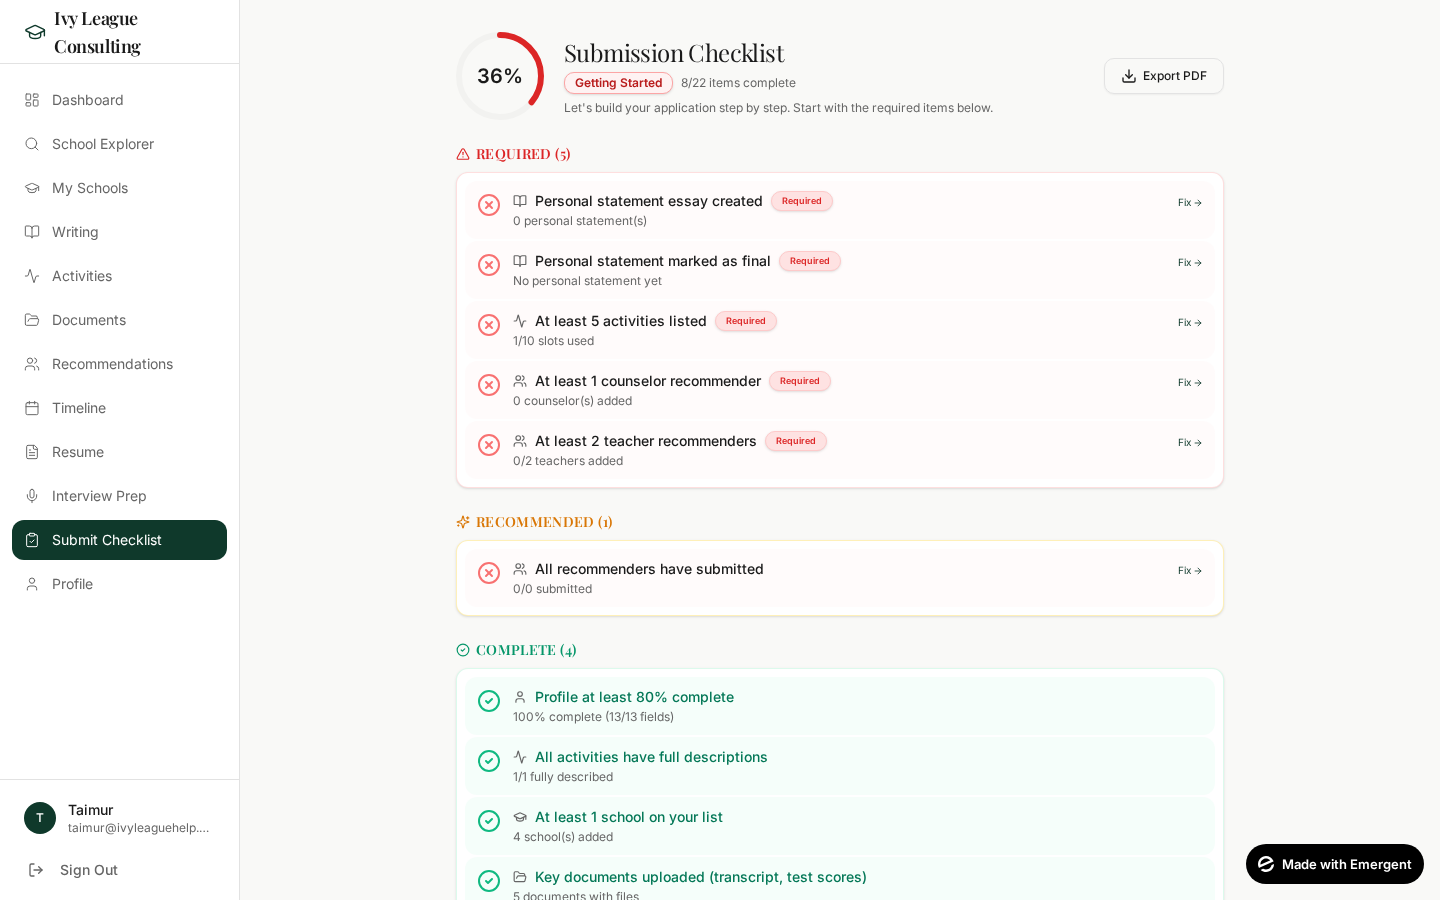Click the Submit Checklist clipboard icon

coord(32,540)
